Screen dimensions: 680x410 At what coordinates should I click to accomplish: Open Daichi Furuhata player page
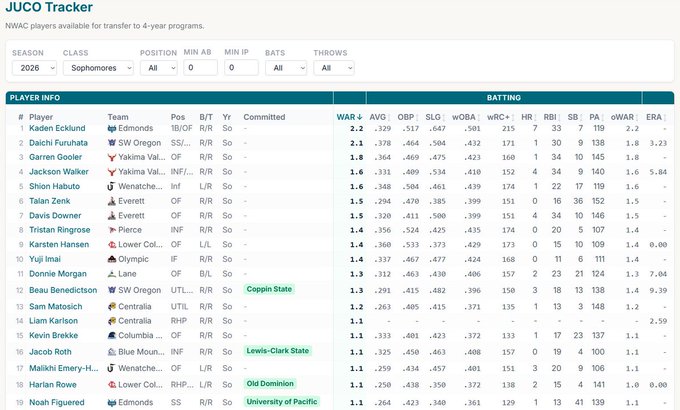[x=58, y=143]
